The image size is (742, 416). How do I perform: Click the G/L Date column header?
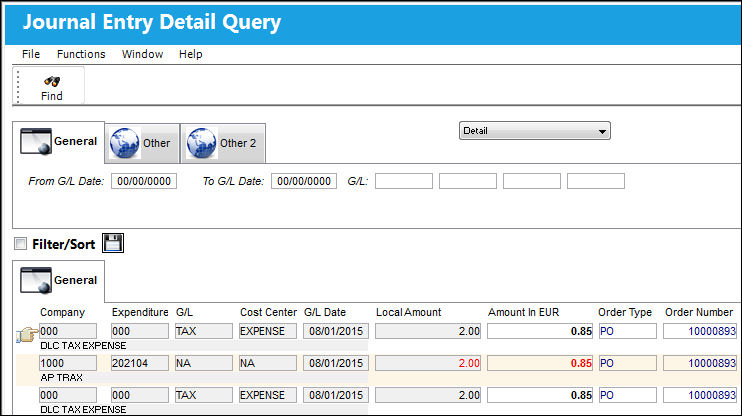[x=325, y=312]
